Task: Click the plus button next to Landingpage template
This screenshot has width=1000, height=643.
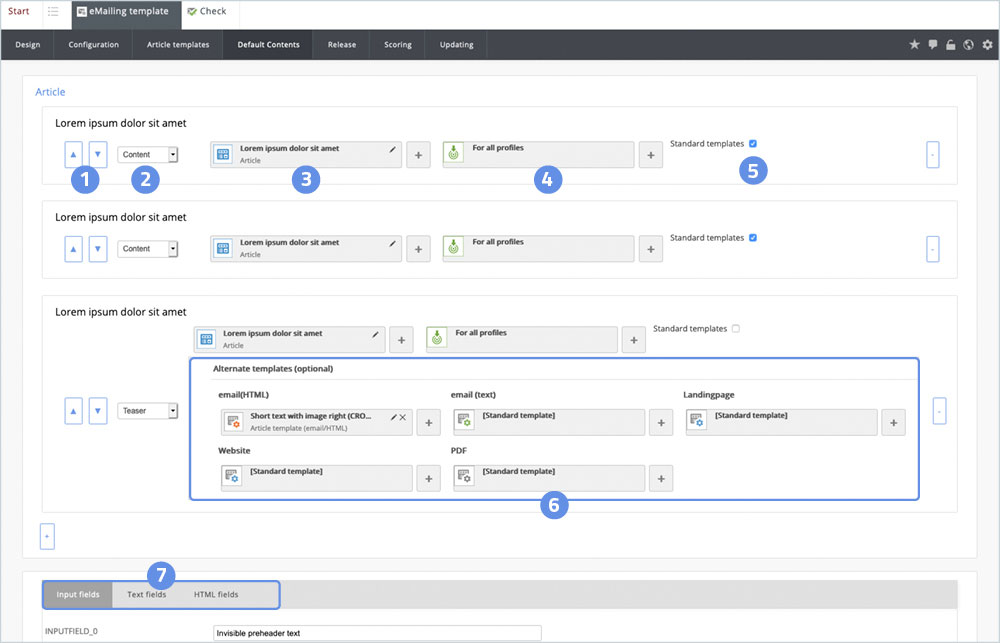Action: pyautogui.click(x=892, y=423)
